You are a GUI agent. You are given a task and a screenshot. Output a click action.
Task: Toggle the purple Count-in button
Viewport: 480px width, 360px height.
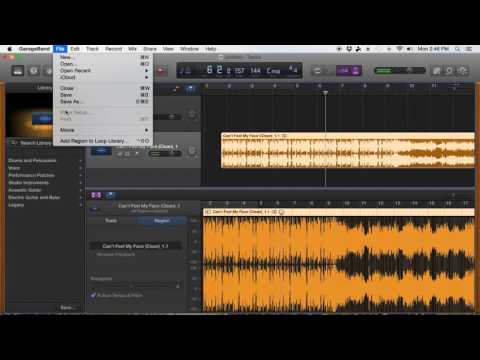[343, 71]
